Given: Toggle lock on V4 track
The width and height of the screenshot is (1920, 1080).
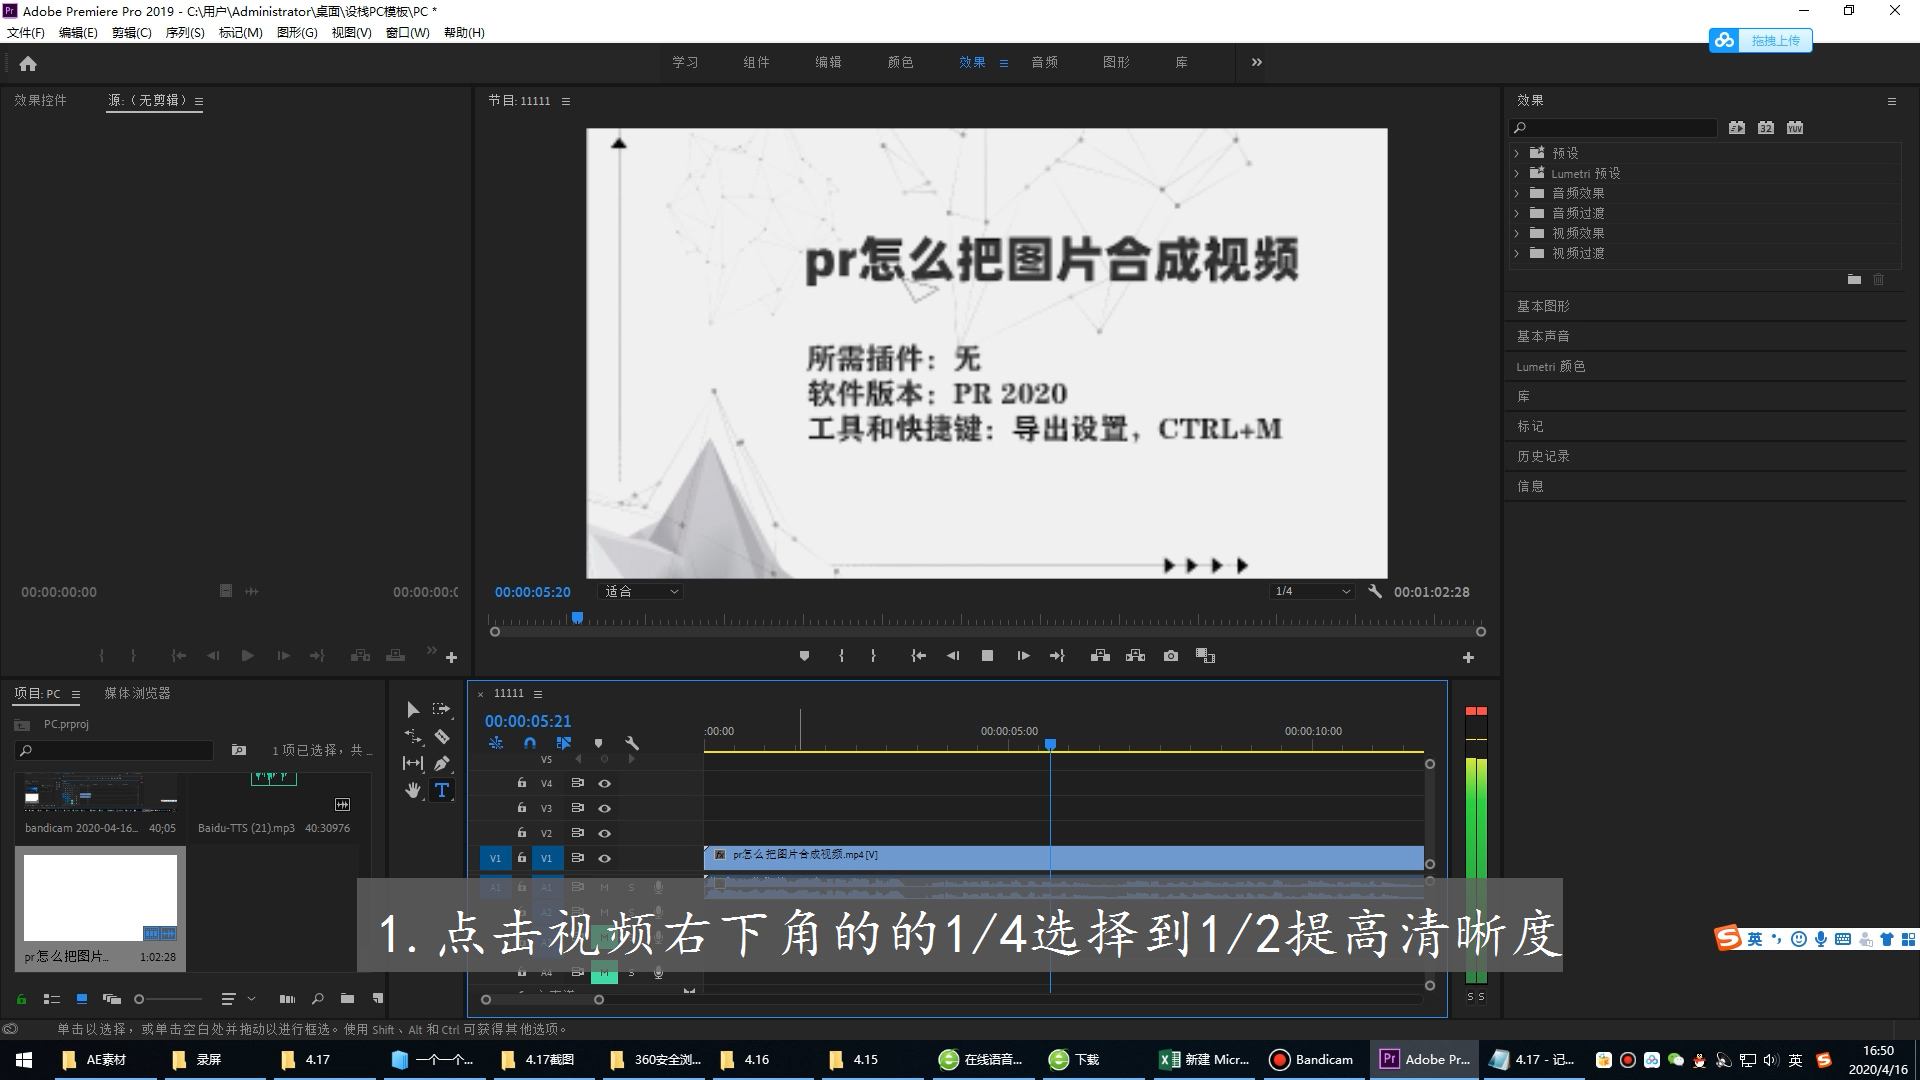Looking at the screenshot, I should tap(521, 783).
